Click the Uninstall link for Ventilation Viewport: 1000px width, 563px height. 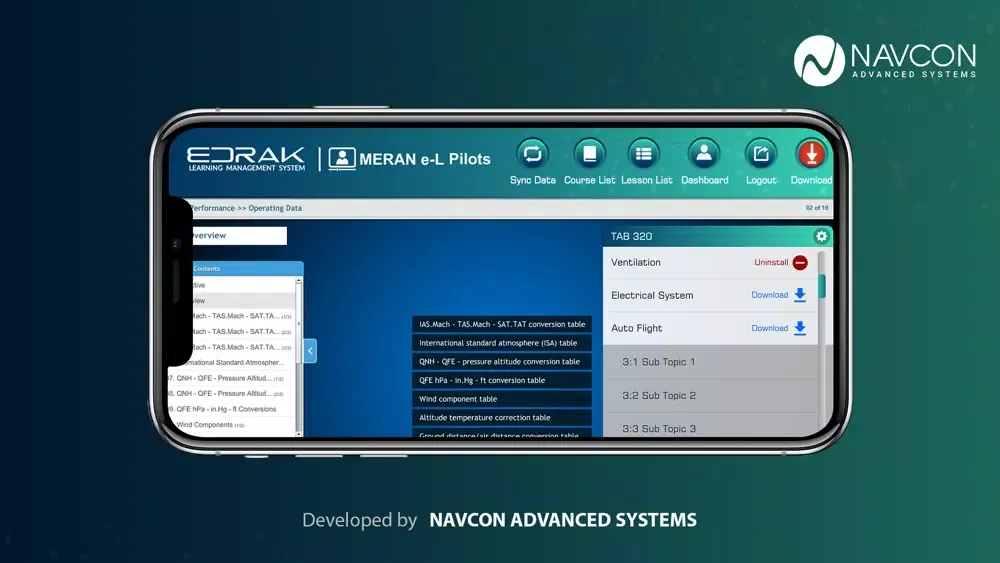tap(770, 262)
